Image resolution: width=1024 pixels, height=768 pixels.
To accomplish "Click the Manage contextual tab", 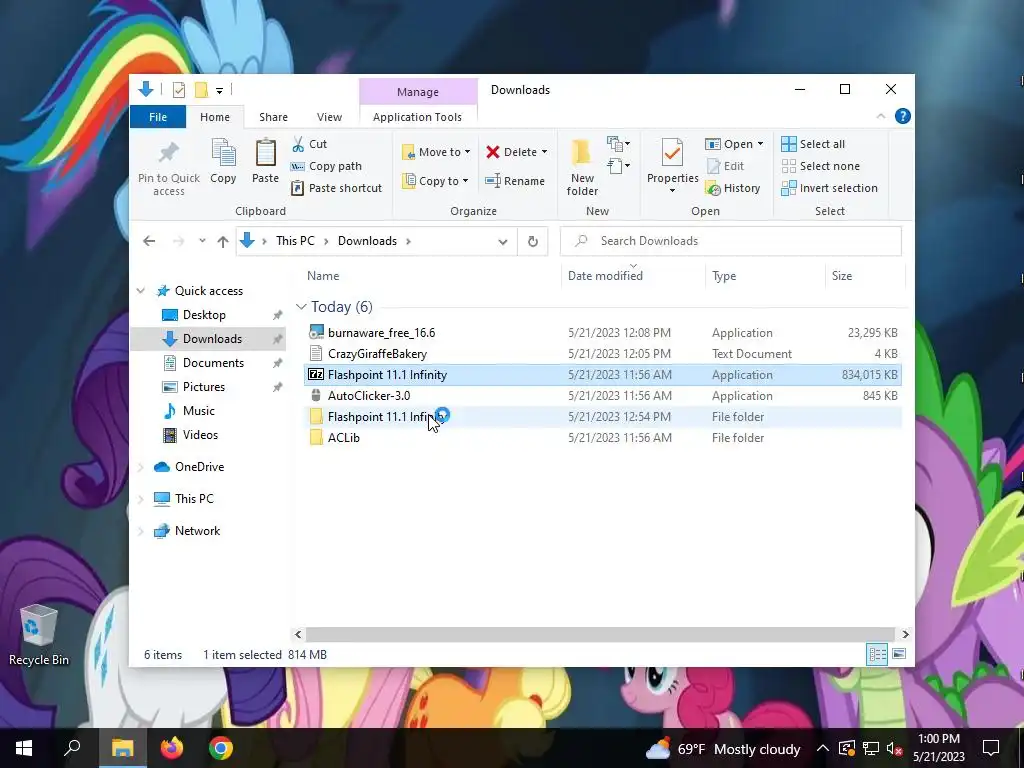I will click(418, 92).
